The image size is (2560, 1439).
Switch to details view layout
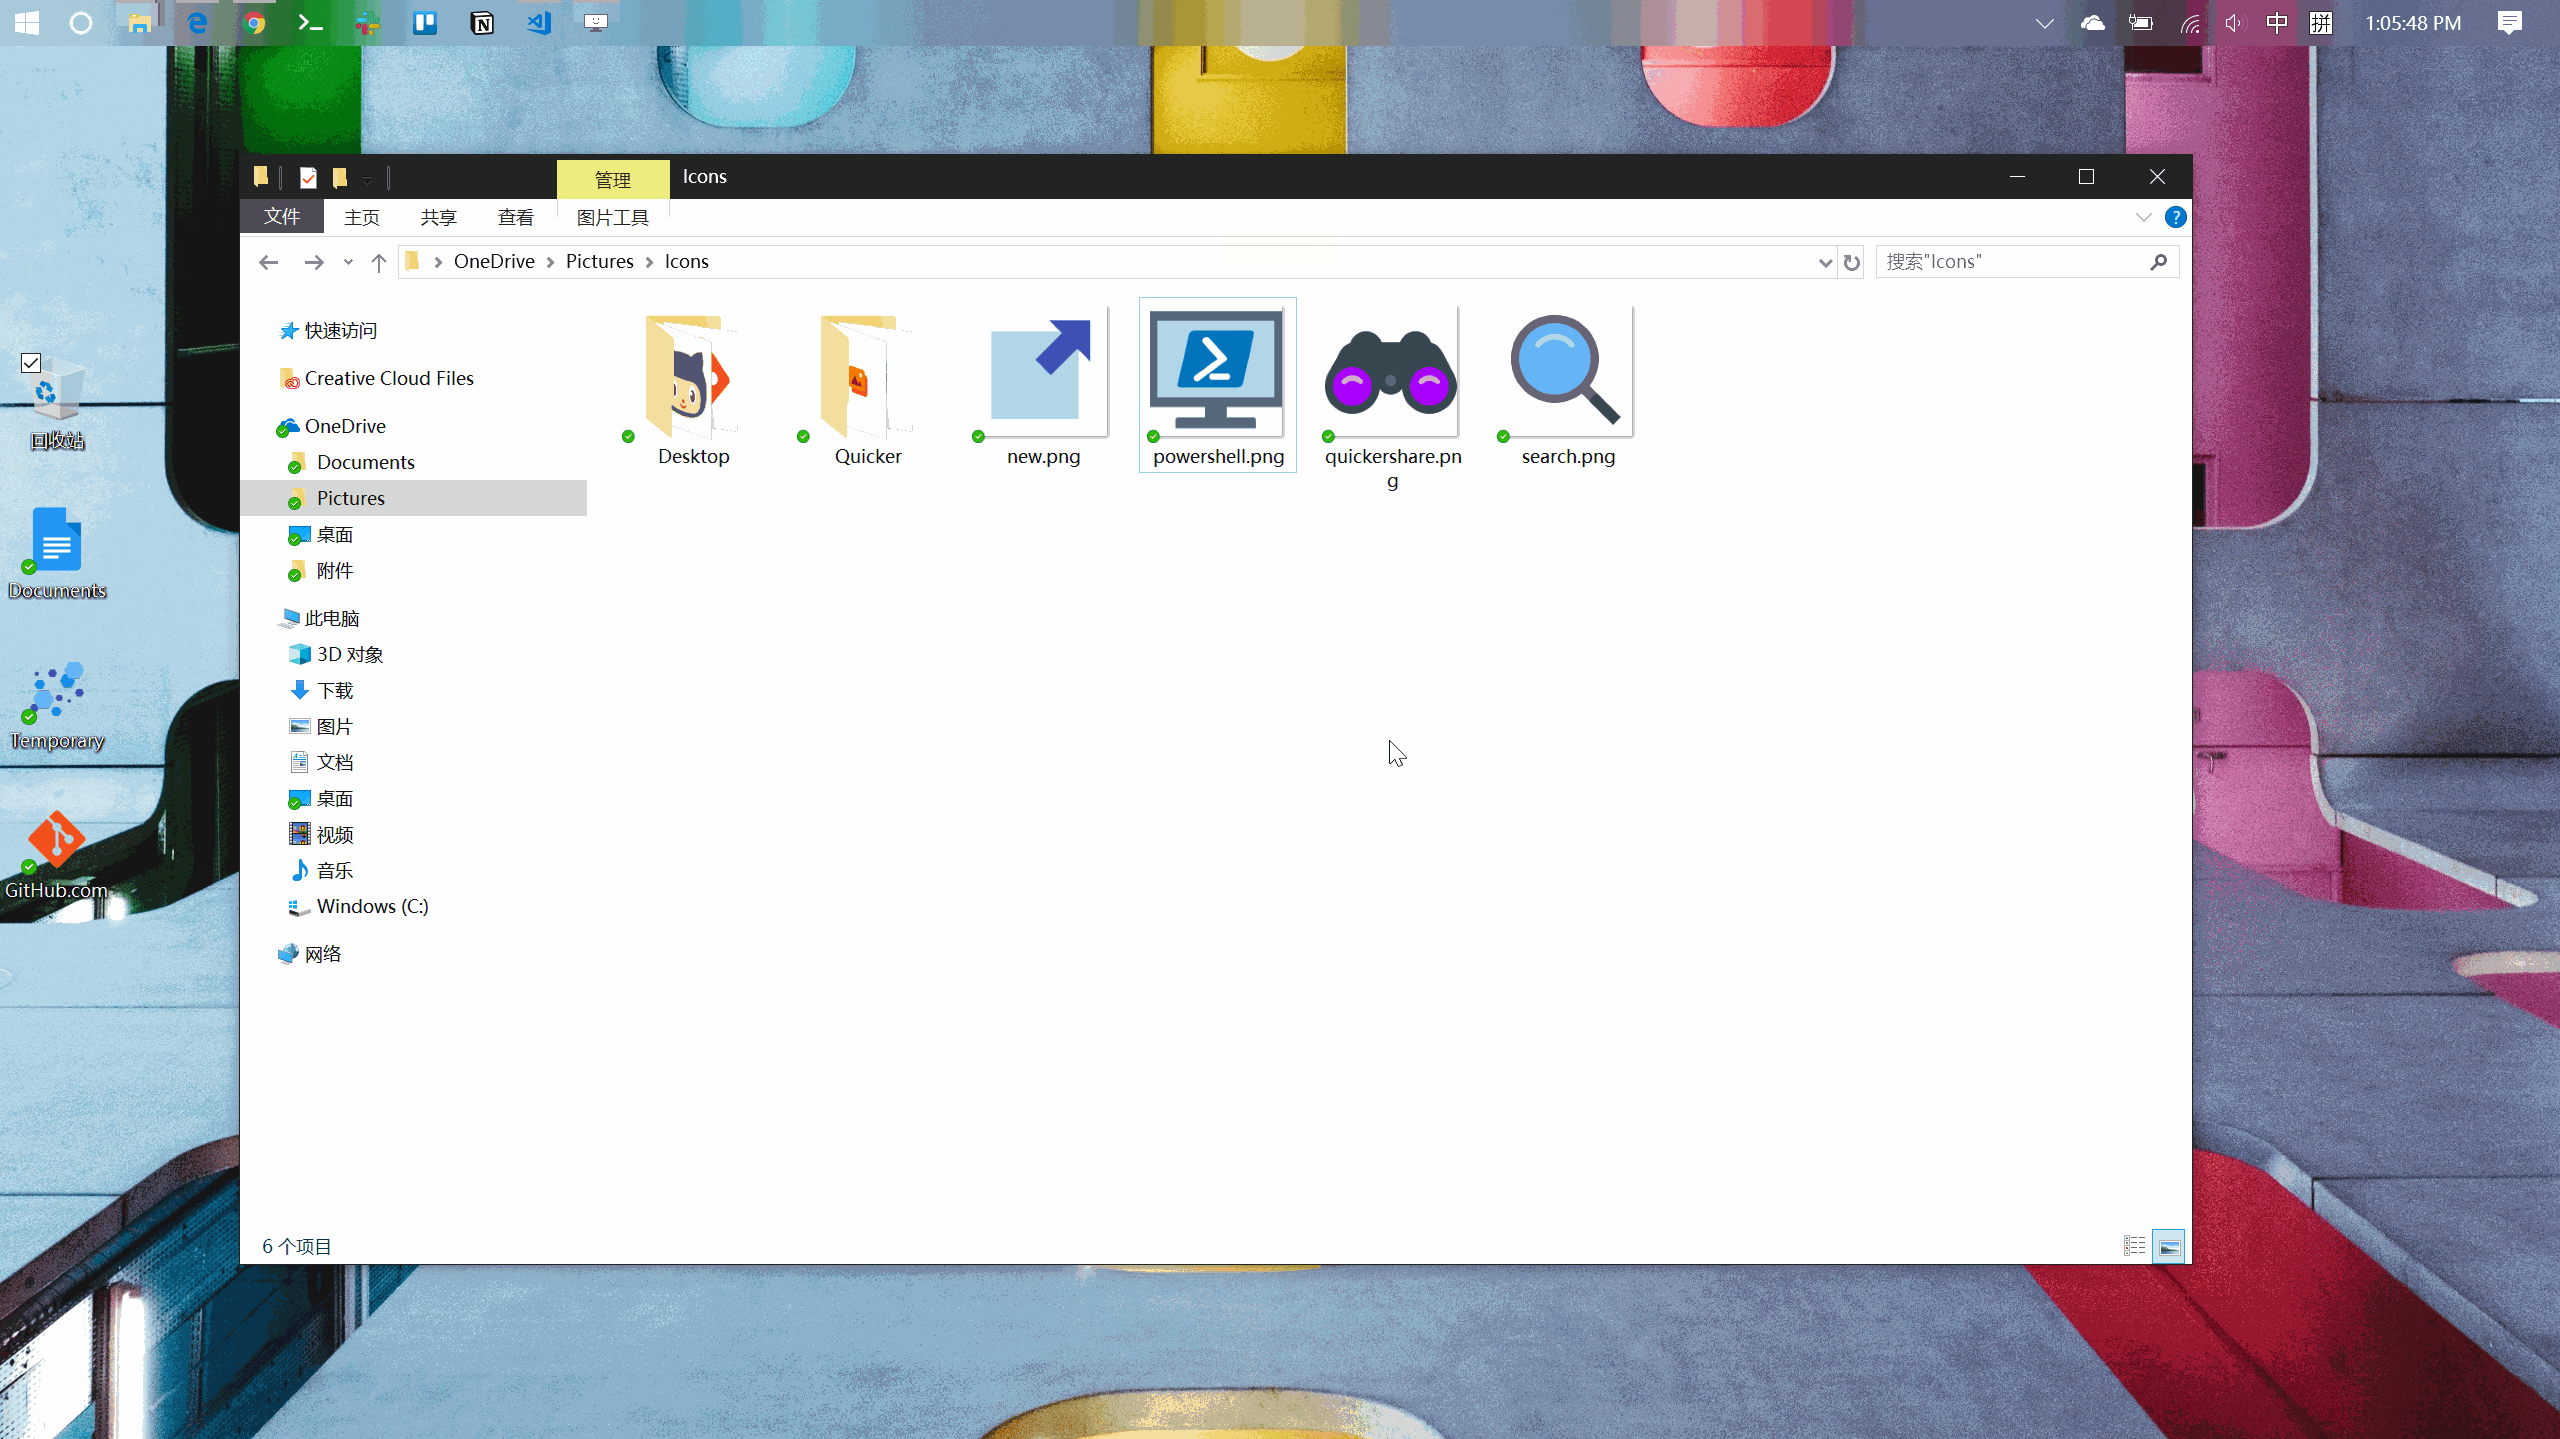tap(2134, 1246)
